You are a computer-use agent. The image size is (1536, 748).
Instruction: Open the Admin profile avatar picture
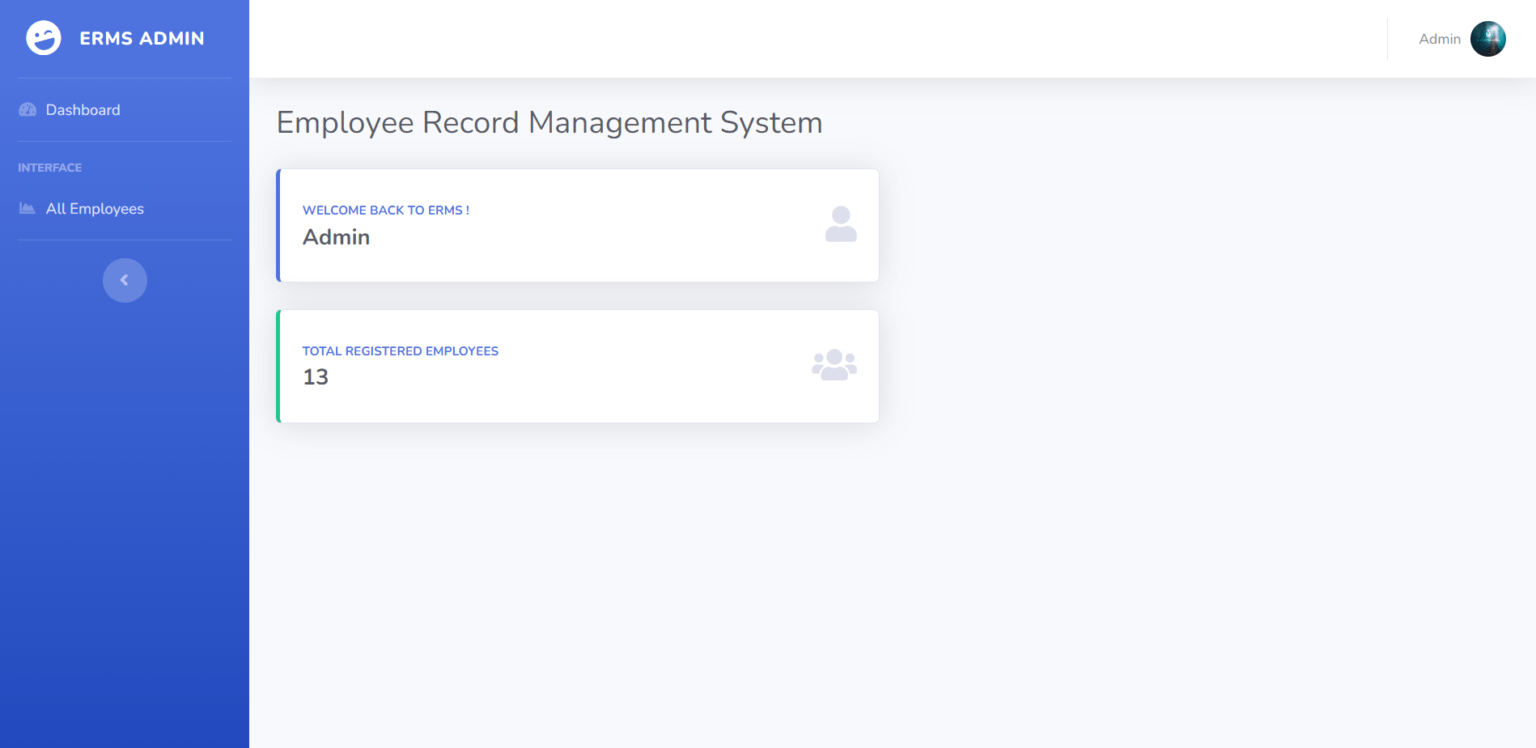pos(1488,38)
